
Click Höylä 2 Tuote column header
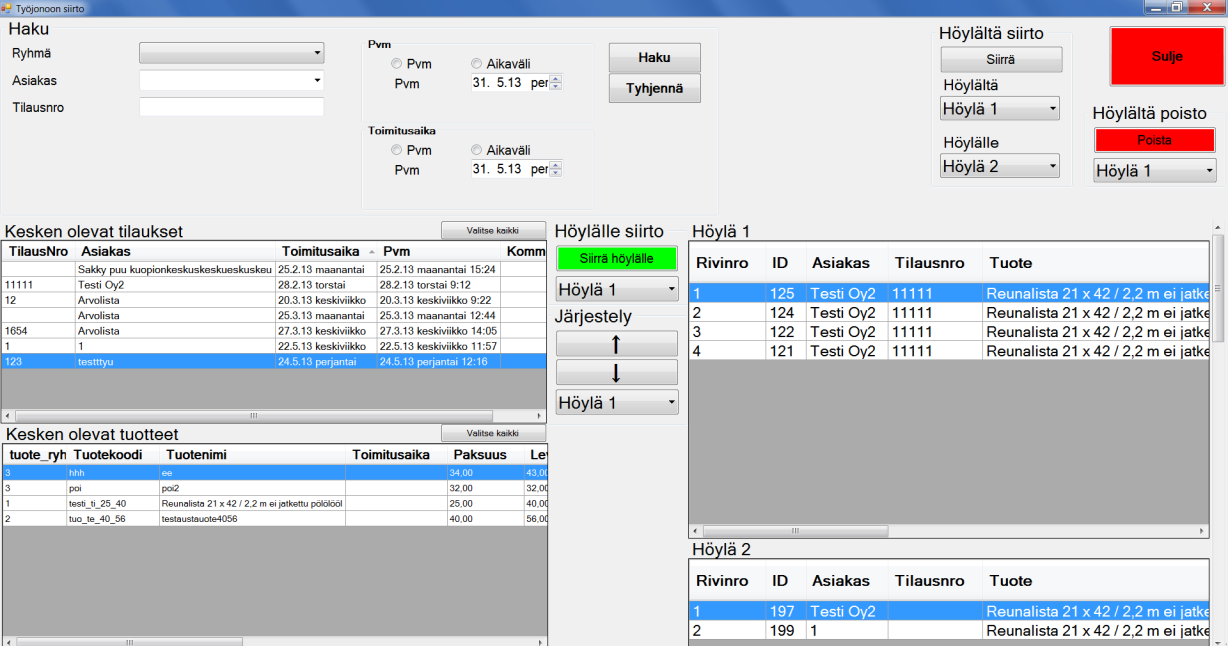(x=1095, y=581)
